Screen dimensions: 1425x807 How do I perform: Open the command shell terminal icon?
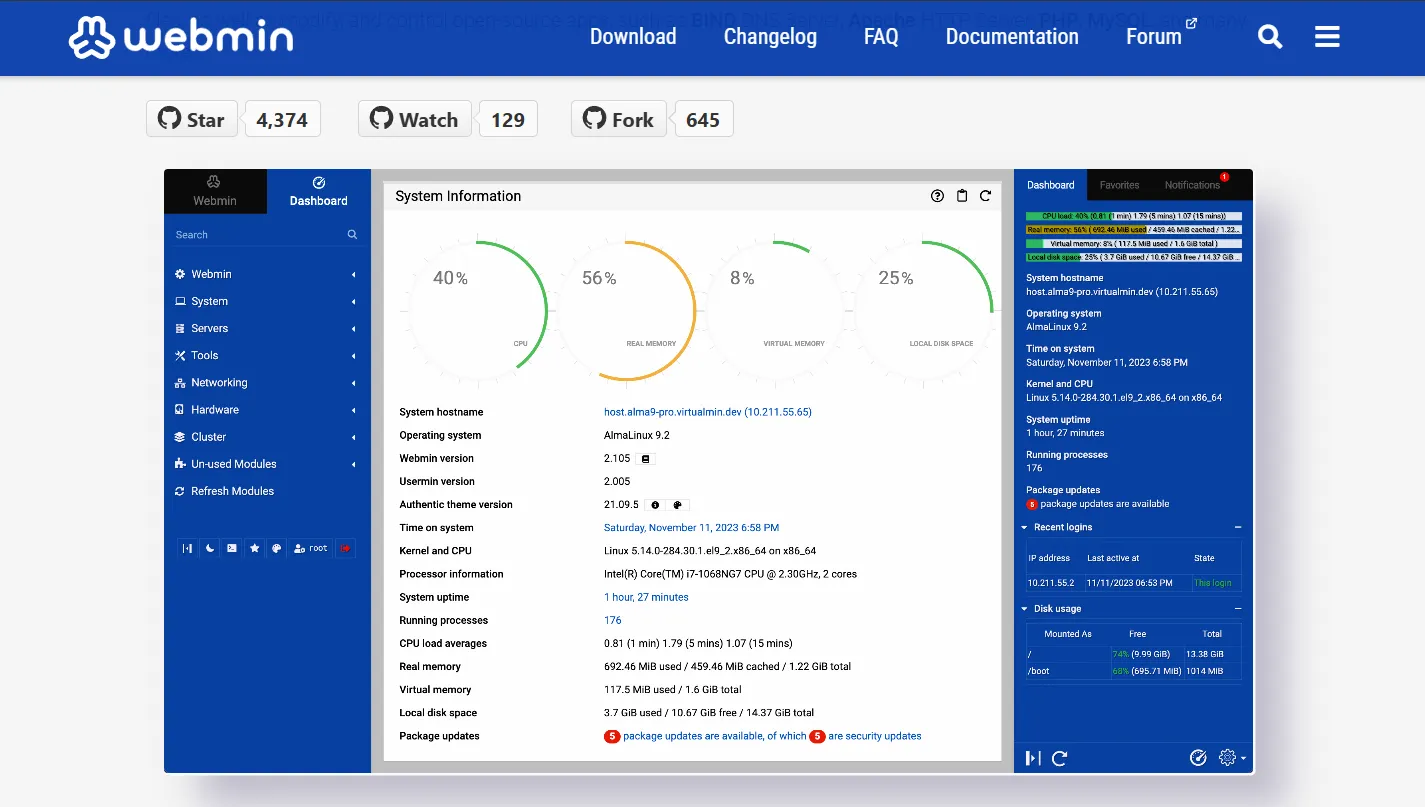point(232,548)
